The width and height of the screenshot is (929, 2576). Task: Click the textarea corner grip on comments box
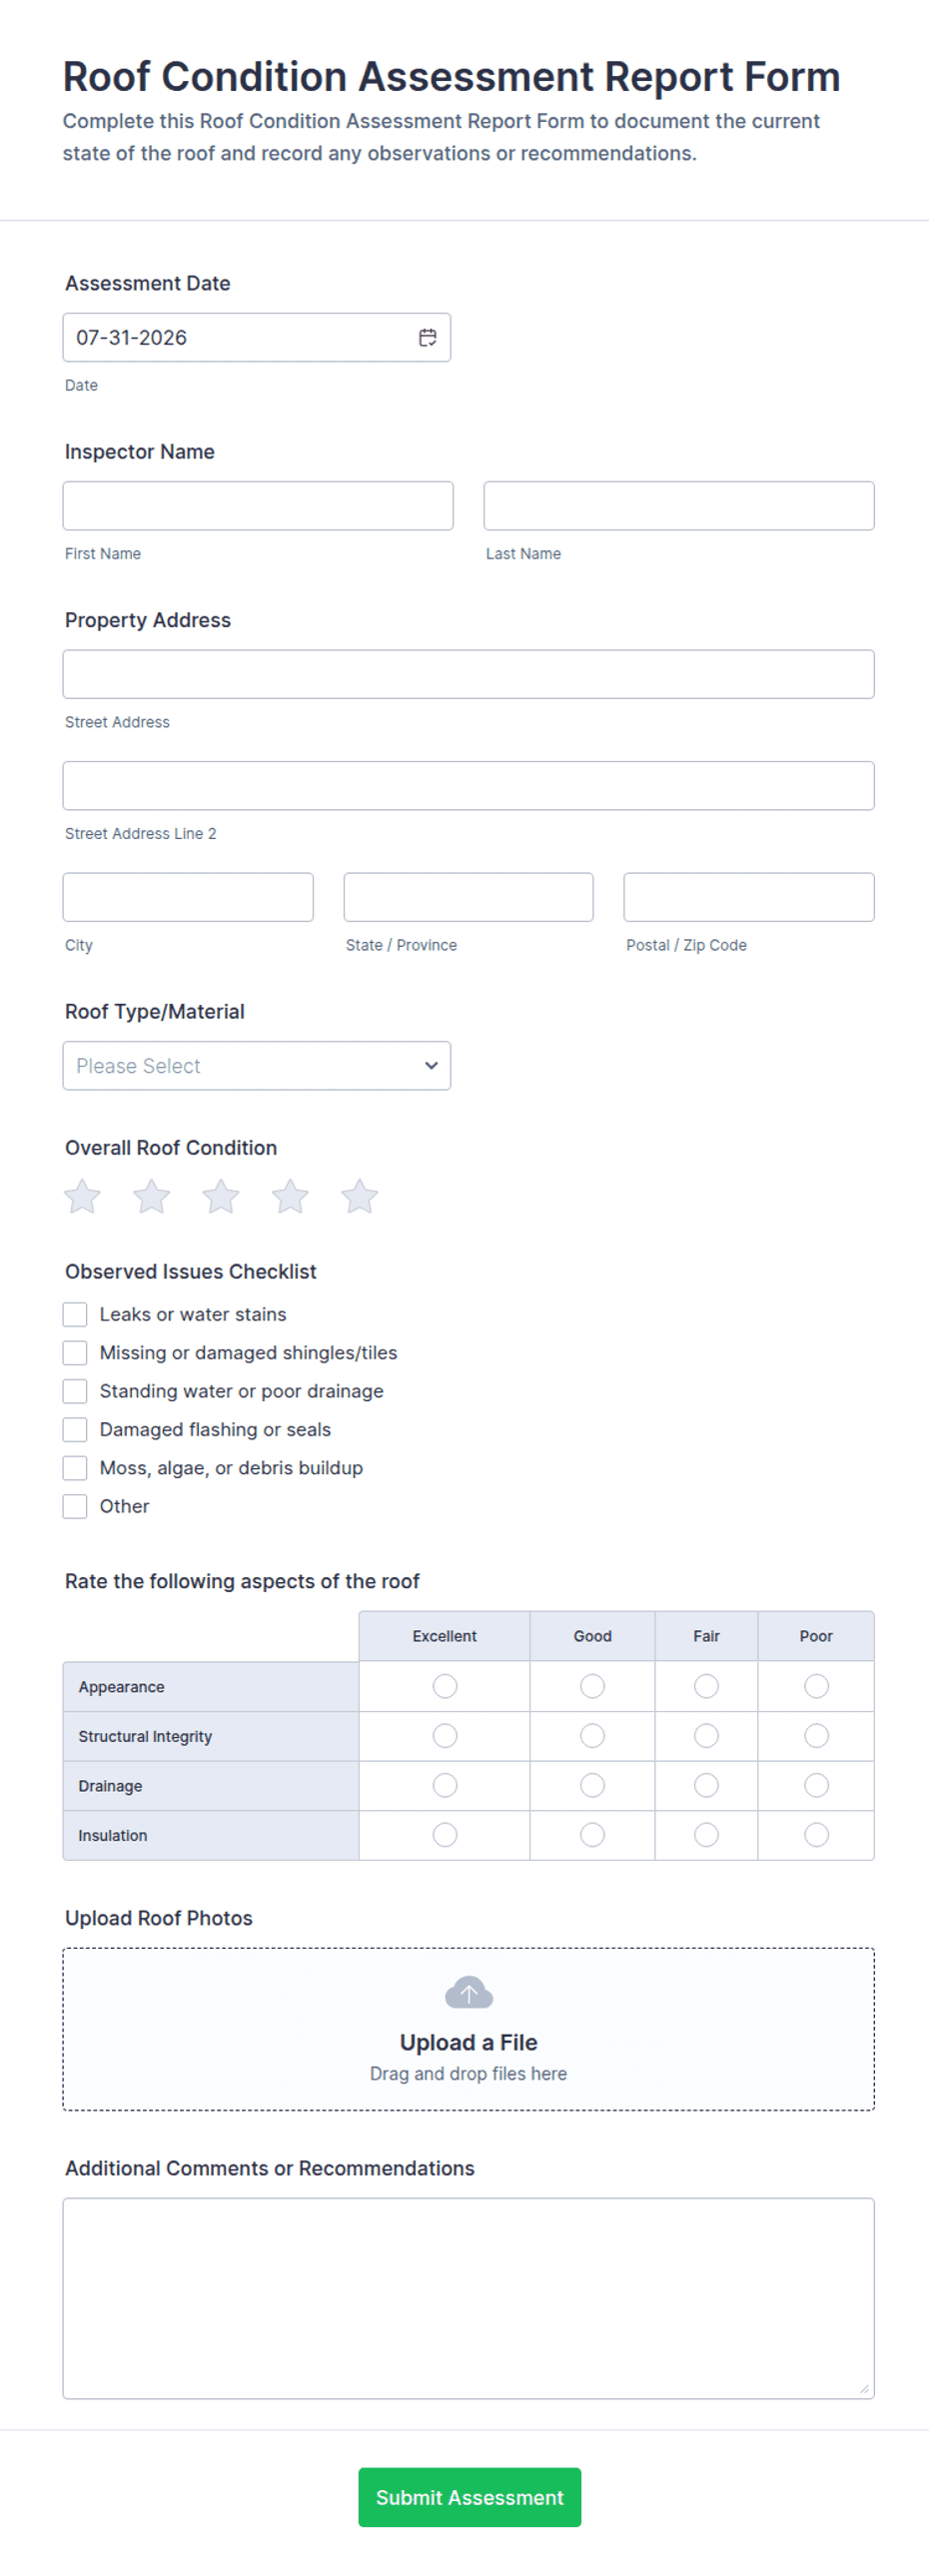(864, 2388)
